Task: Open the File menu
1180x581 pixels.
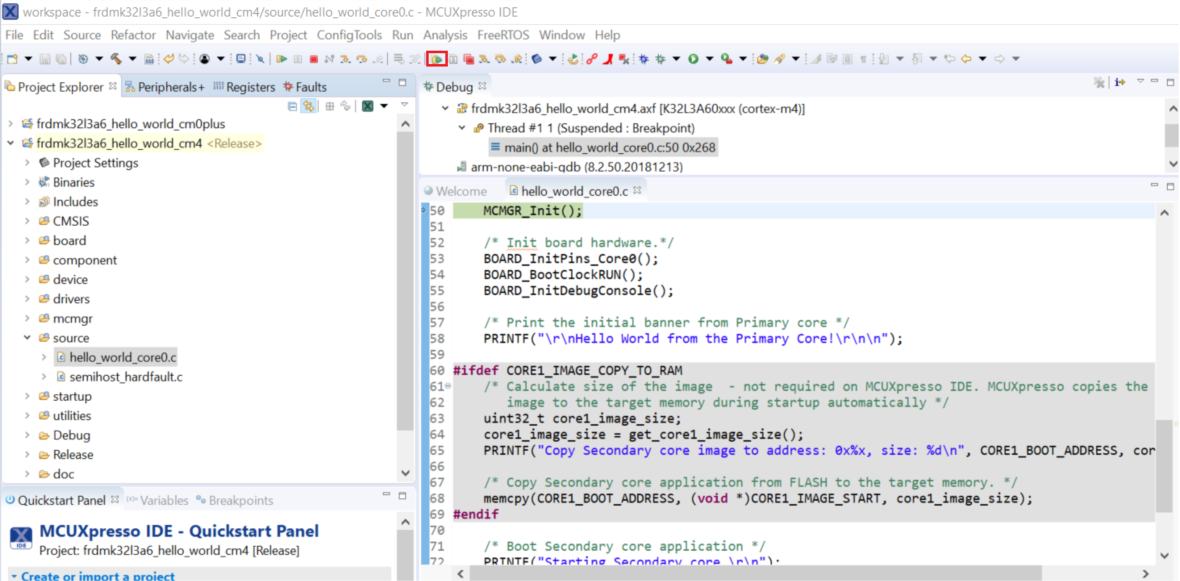Action: [x=14, y=35]
